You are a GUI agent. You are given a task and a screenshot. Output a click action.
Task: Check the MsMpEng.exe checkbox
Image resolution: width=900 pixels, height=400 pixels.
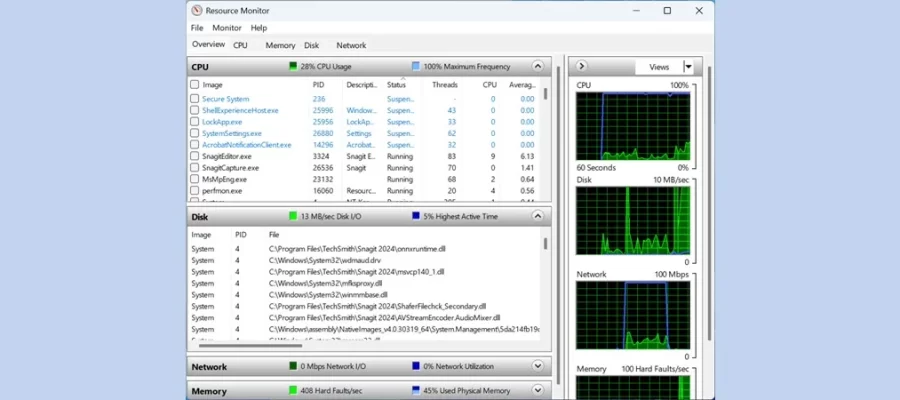195,179
